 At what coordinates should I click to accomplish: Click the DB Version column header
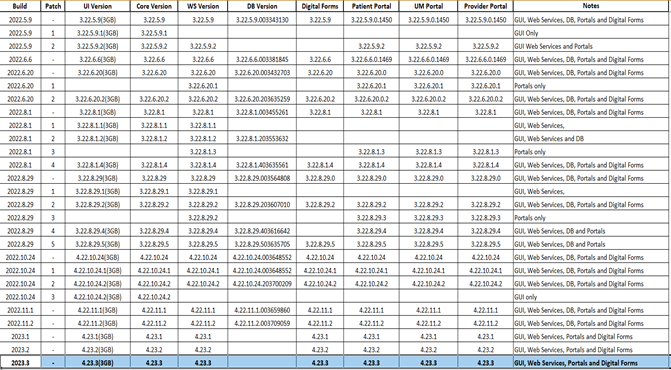(262, 6)
